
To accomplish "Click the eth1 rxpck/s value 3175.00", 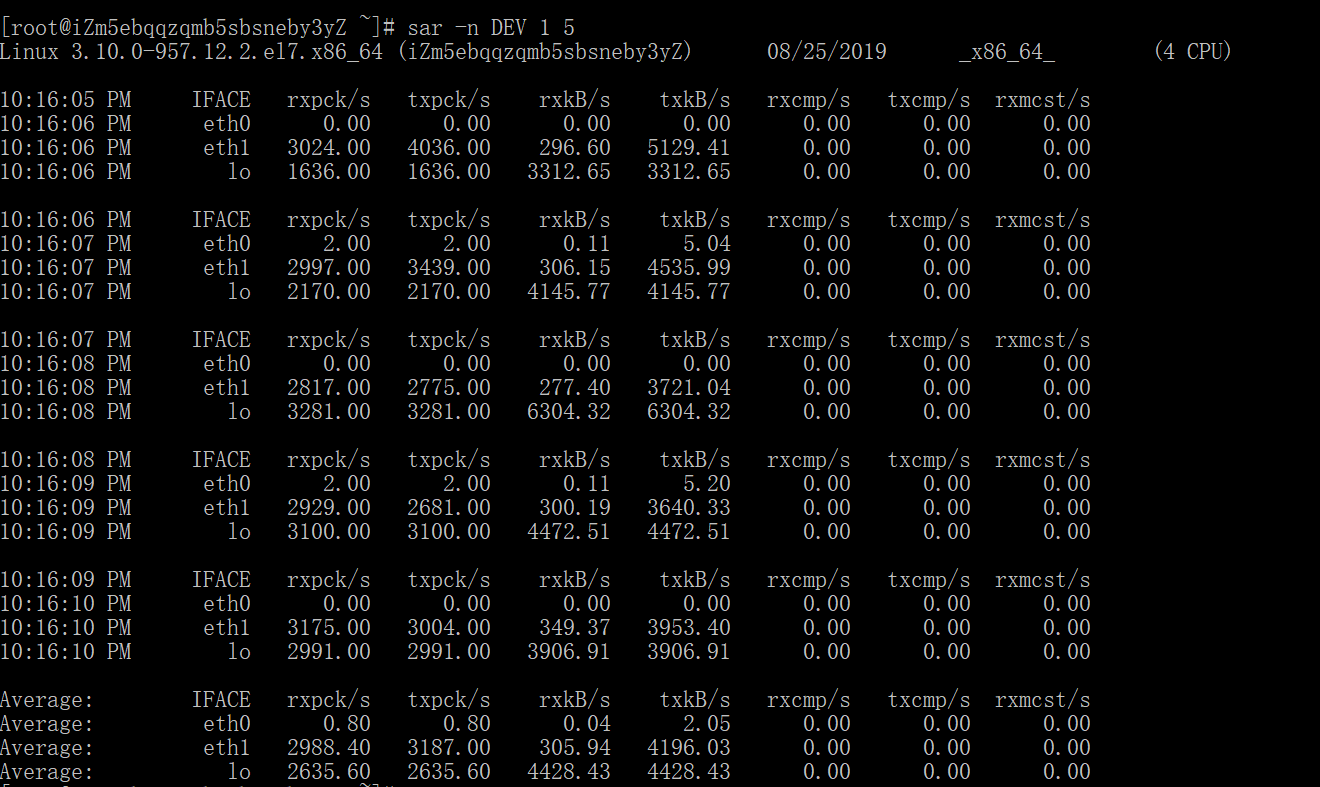I will click(329, 628).
